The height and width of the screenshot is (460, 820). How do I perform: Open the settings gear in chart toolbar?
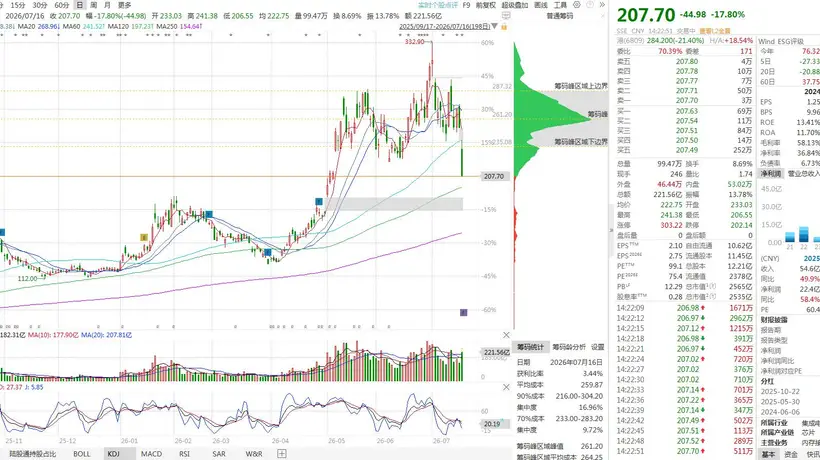tap(577, 5)
